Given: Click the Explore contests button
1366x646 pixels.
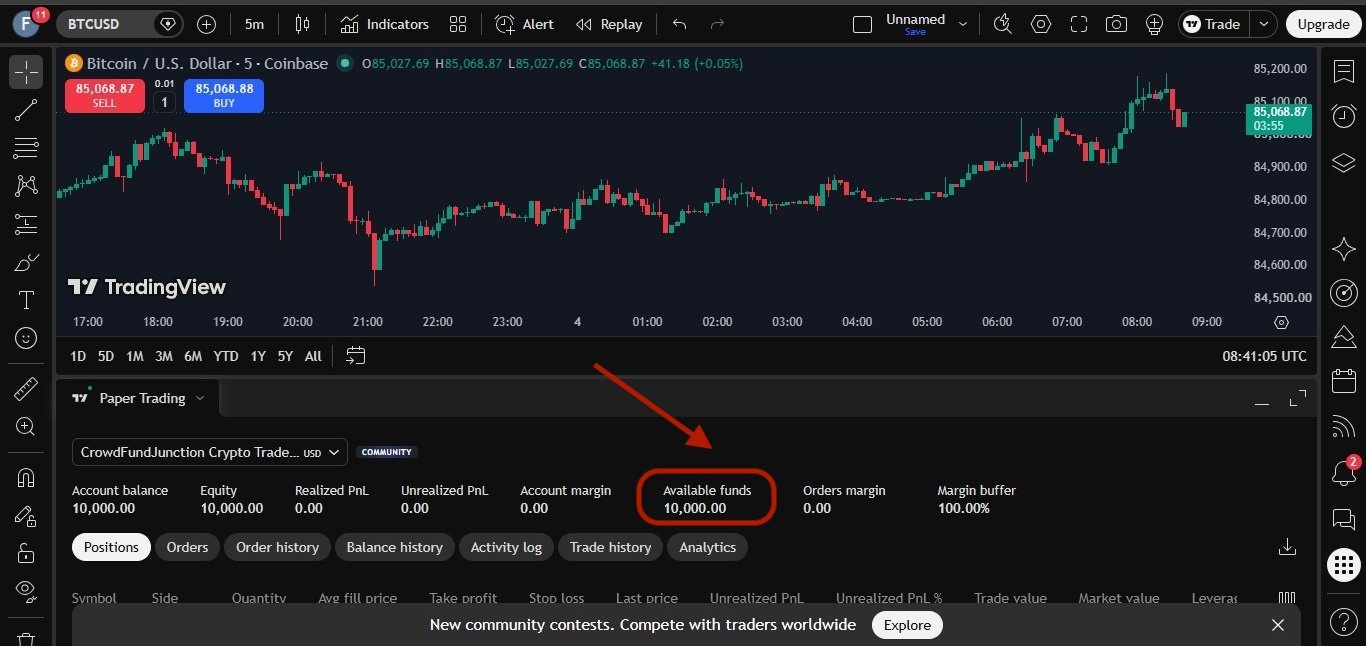Looking at the screenshot, I should point(907,625).
